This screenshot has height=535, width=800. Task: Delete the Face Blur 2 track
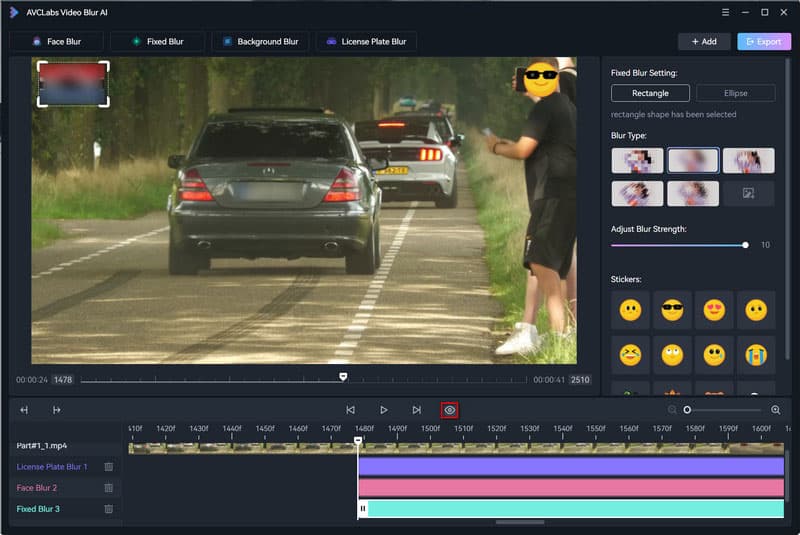[109, 488]
